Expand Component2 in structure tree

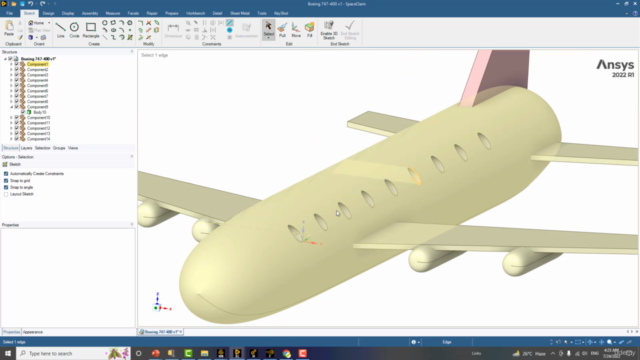click(11, 69)
